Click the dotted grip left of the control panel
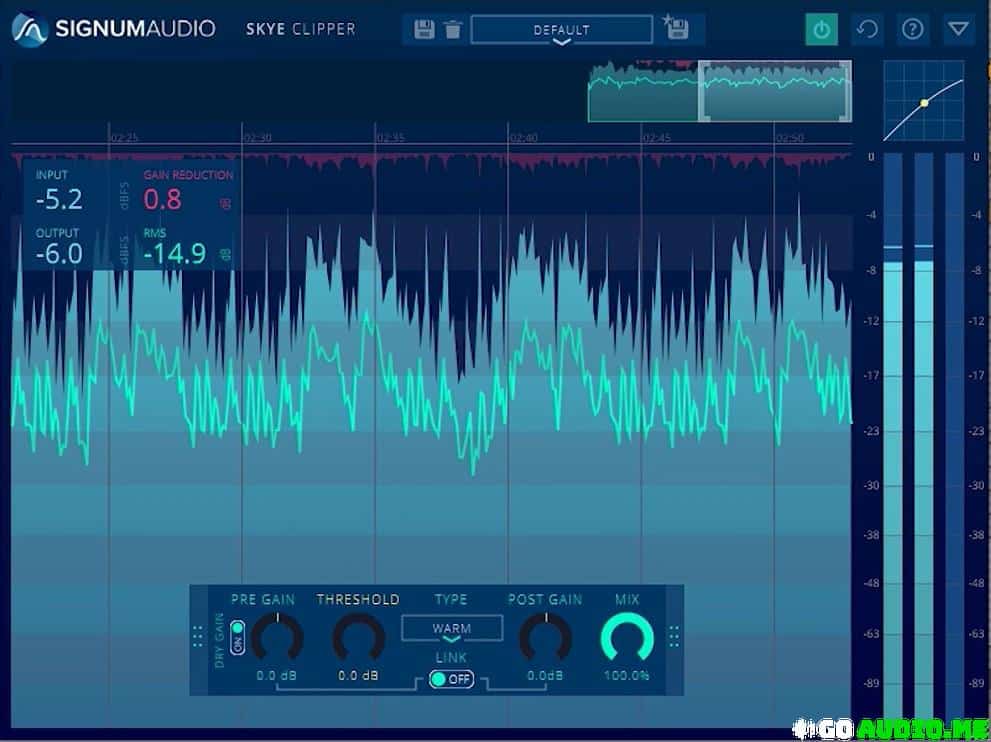Image resolution: width=991 pixels, height=742 pixels. tap(198, 637)
